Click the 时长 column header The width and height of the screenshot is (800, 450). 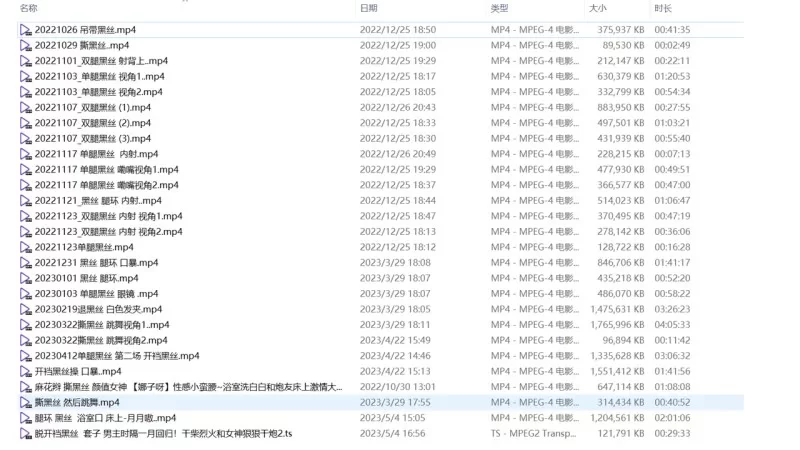[x=663, y=8]
